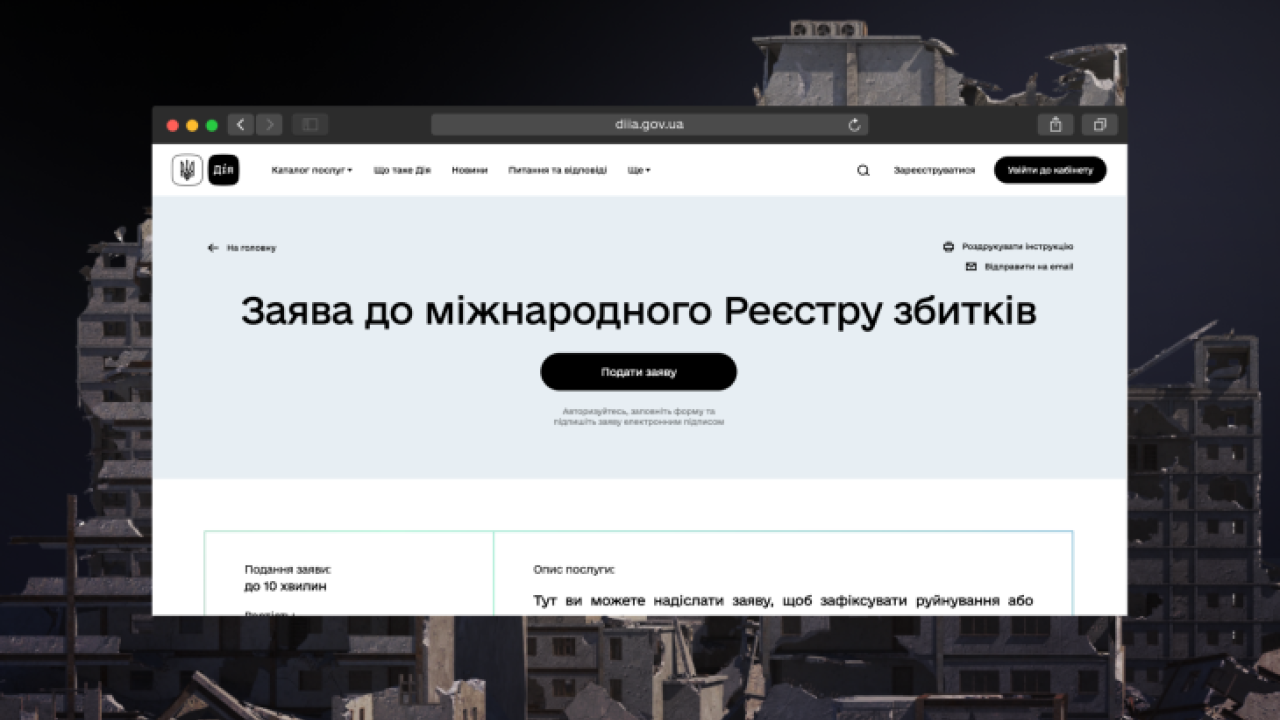Go back via На головну link
This screenshot has height=720, width=1280.
click(251, 248)
